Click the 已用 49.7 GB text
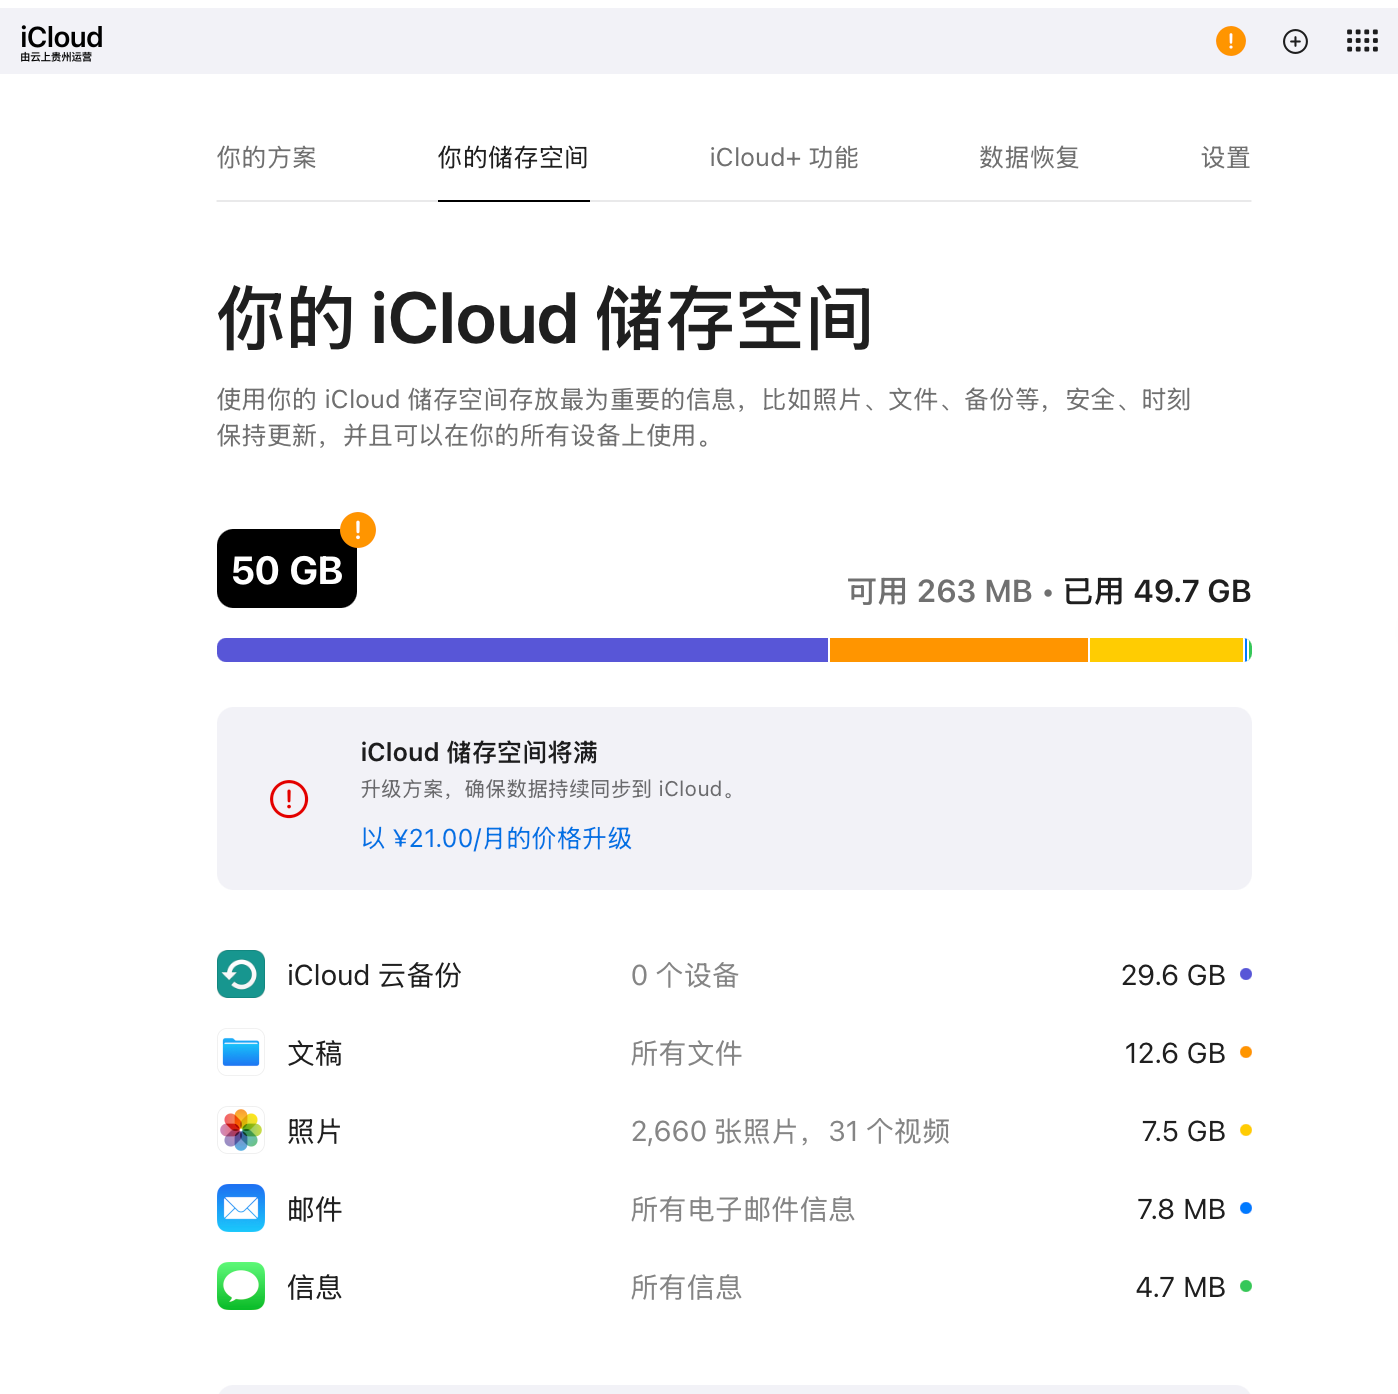The image size is (1398, 1394). pos(1157,591)
